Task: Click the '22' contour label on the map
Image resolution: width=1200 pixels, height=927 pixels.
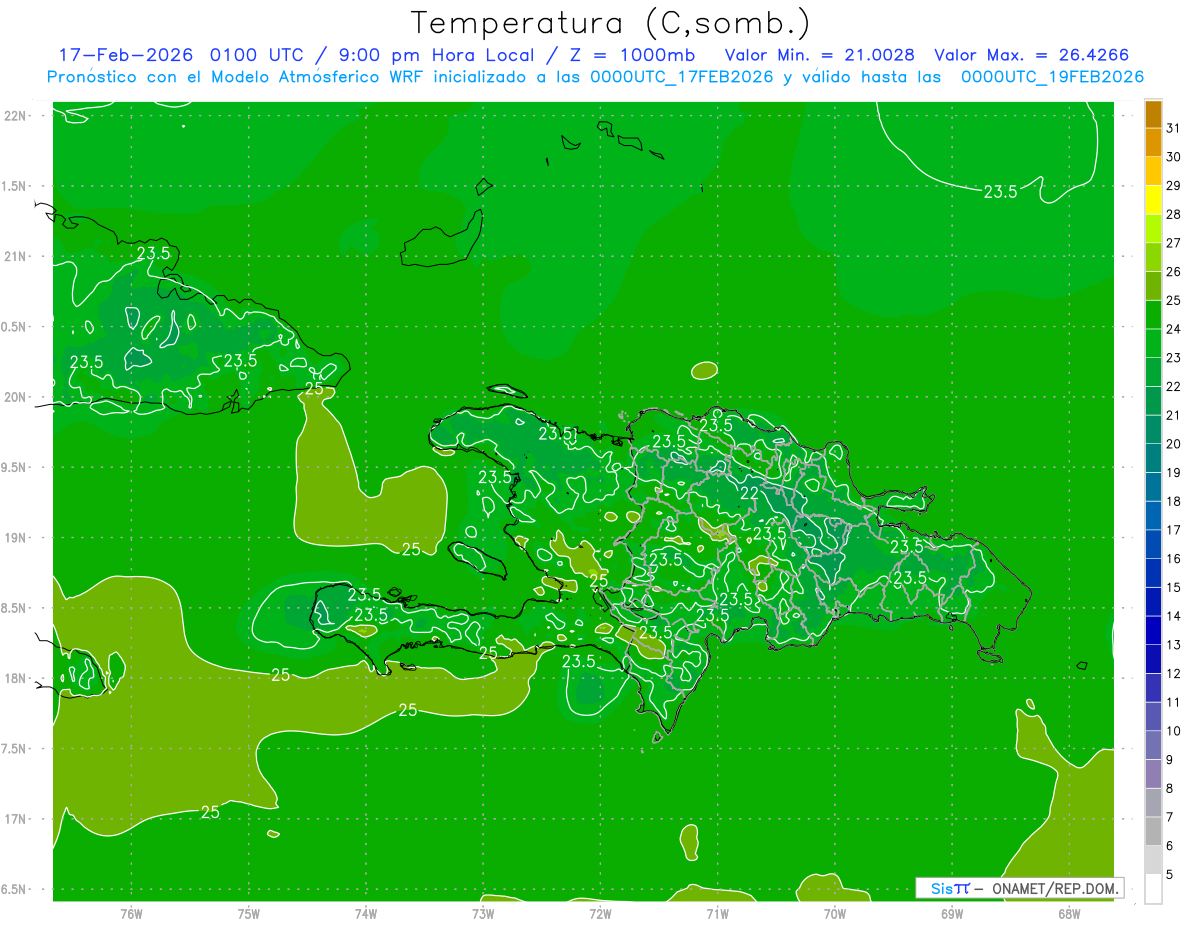Action: click(x=750, y=493)
